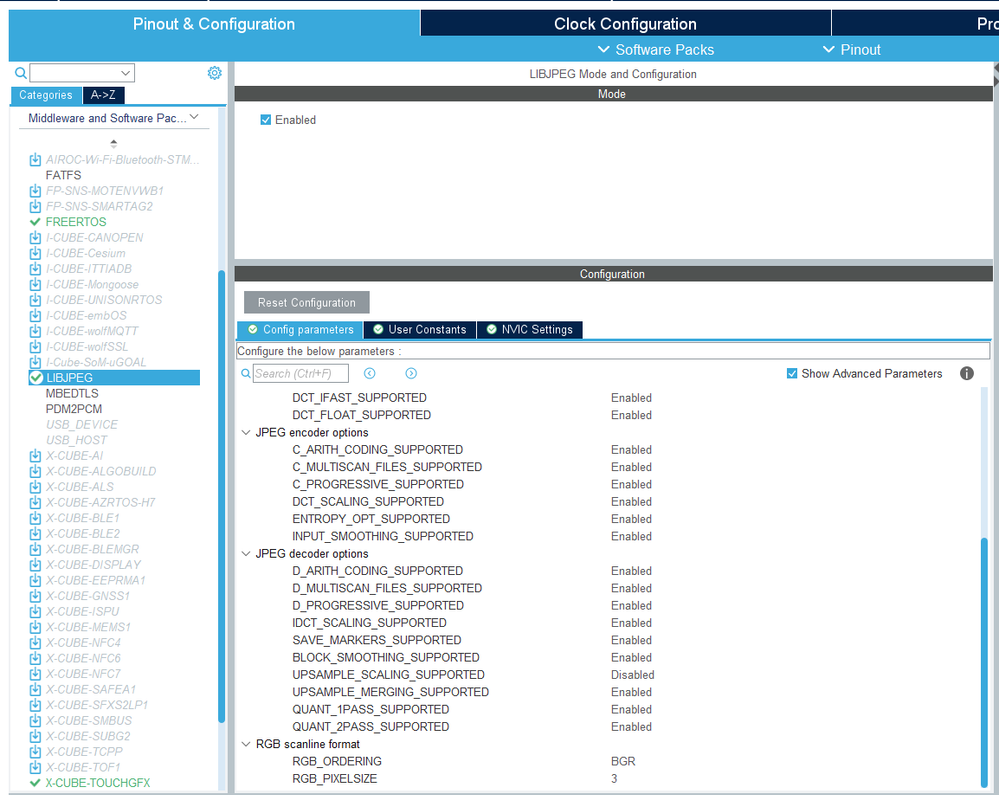Click the Reset Configuration button
The image size is (999, 795).
pyautogui.click(x=306, y=303)
